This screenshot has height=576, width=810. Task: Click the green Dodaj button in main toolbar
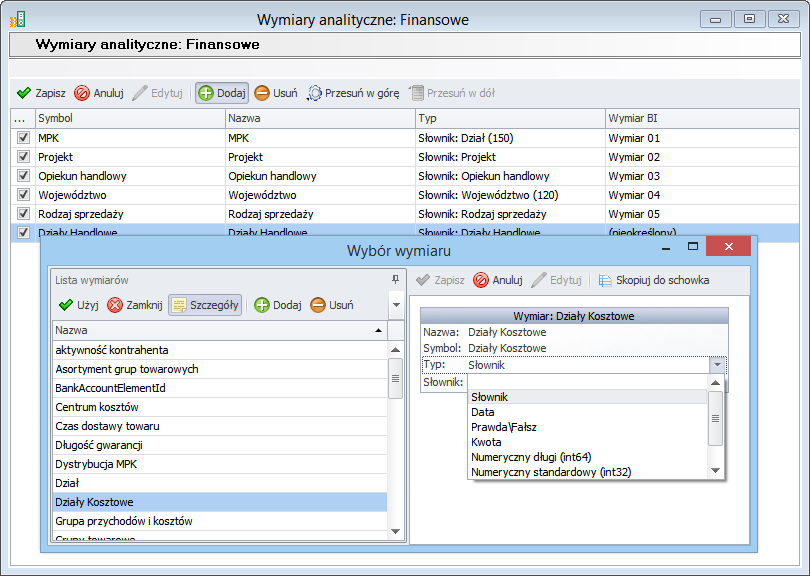pyautogui.click(x=222, y=93)
